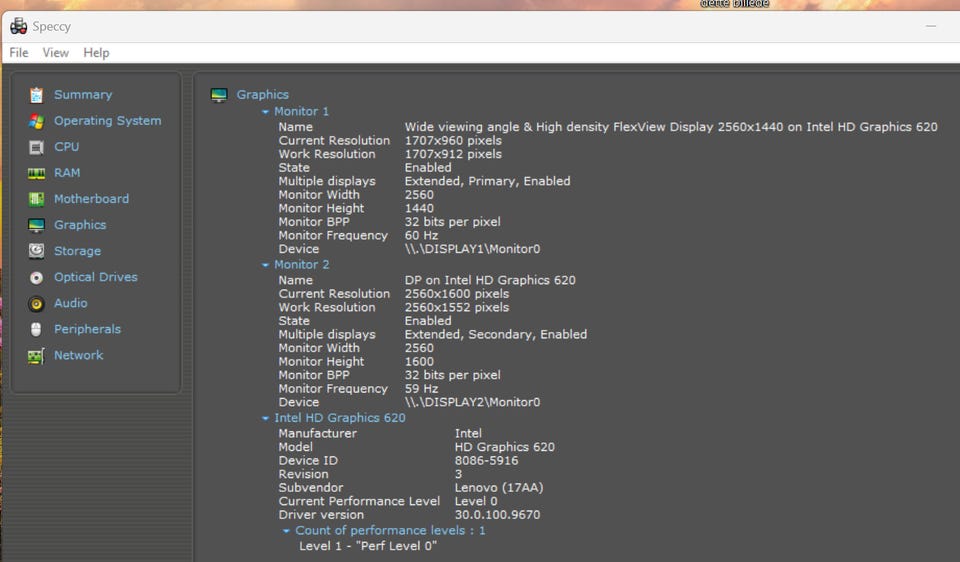Click the 'Level 0' performance level value
Viewport: 960px width, 562px height.
pos(476,501)
